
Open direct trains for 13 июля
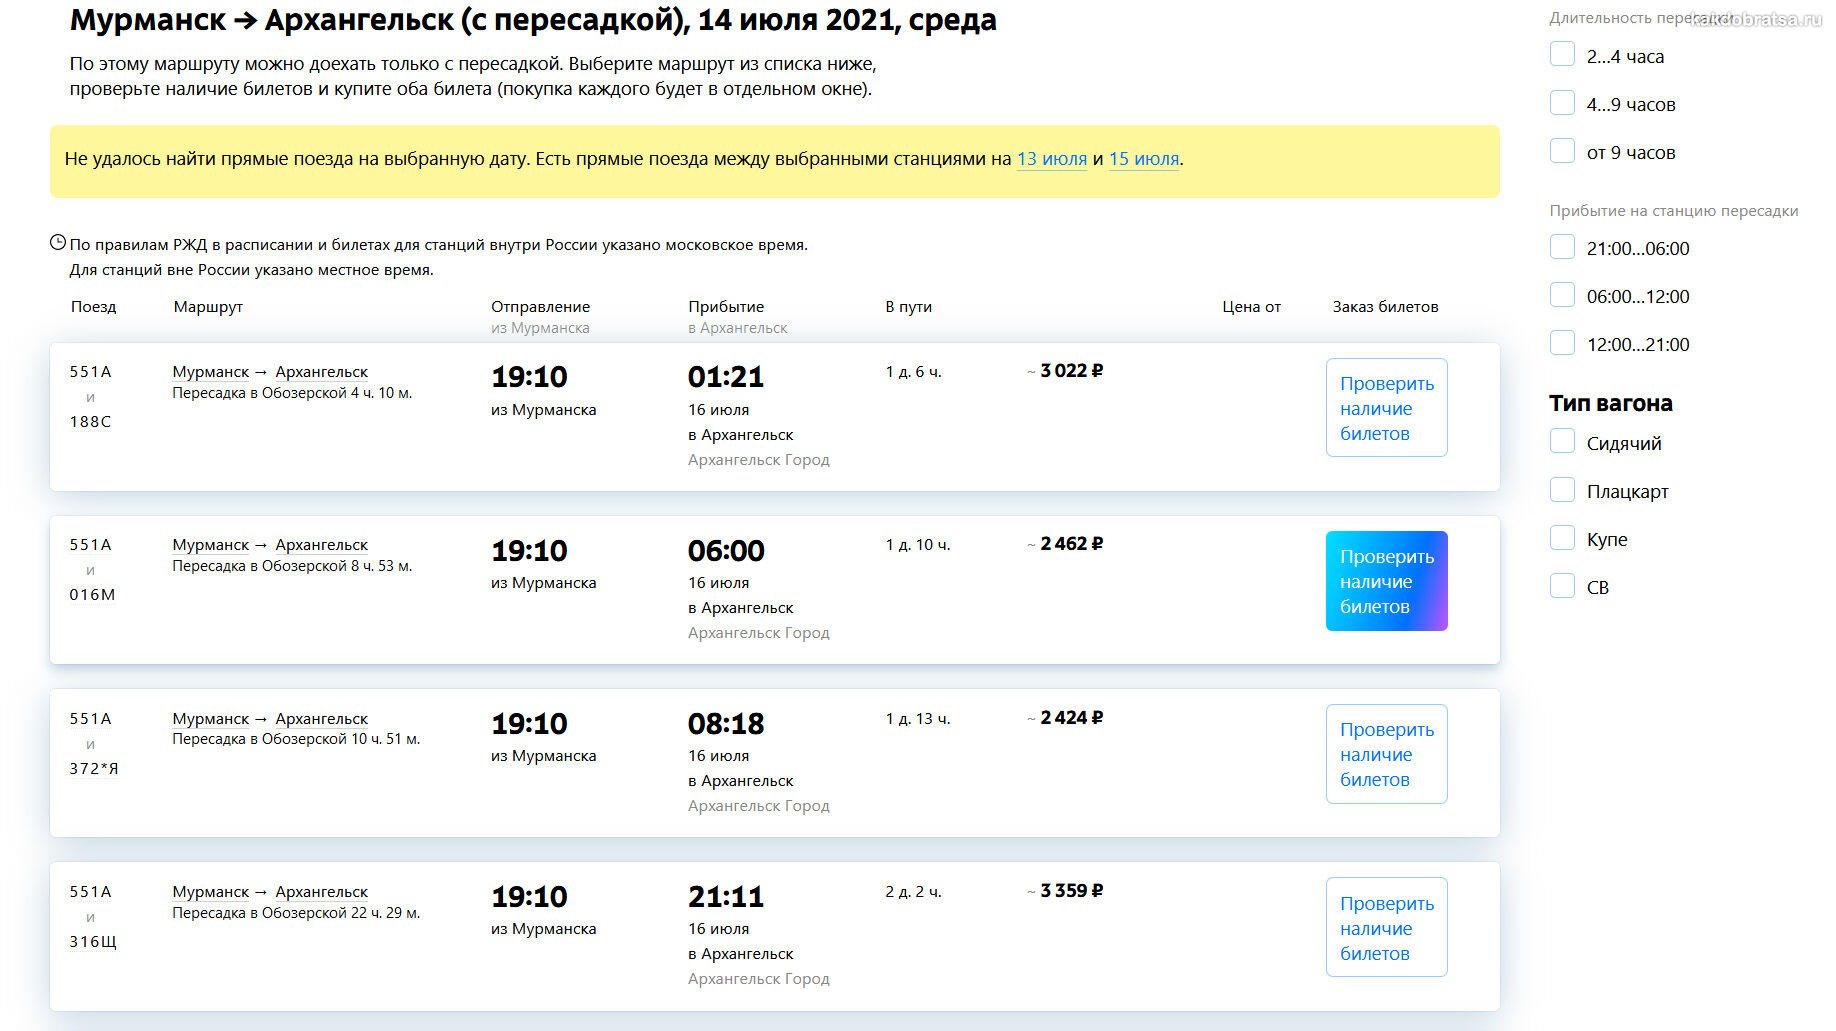(x=1051, y=159)
